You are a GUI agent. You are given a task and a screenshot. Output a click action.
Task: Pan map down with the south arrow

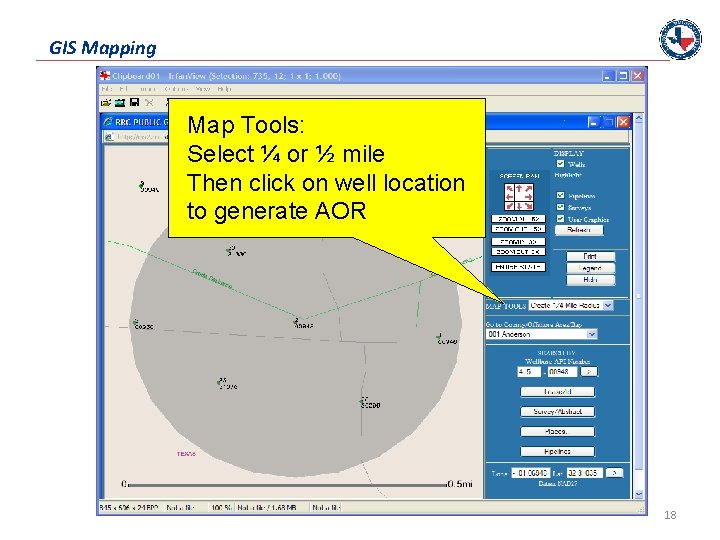click(x=519, y=206)
